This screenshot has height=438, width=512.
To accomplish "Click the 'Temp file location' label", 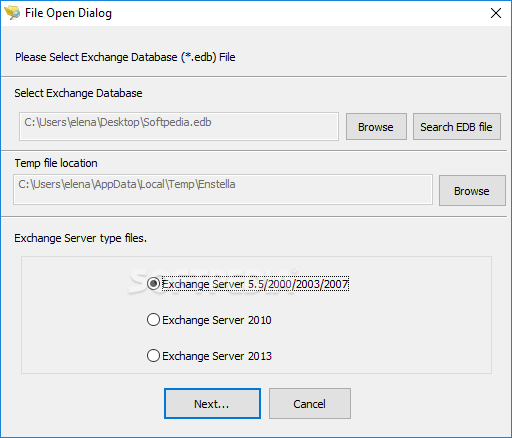I will coord(56,163).
